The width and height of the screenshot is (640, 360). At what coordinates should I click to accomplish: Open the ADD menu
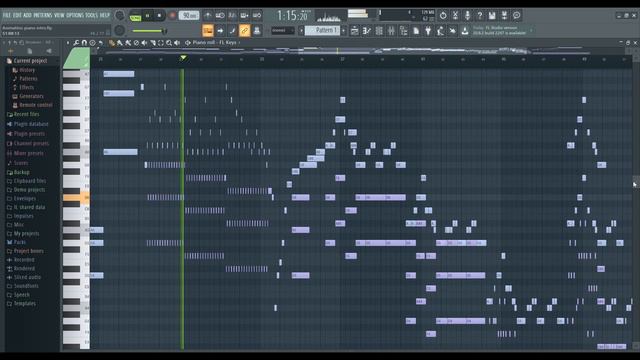coord(27,15)
